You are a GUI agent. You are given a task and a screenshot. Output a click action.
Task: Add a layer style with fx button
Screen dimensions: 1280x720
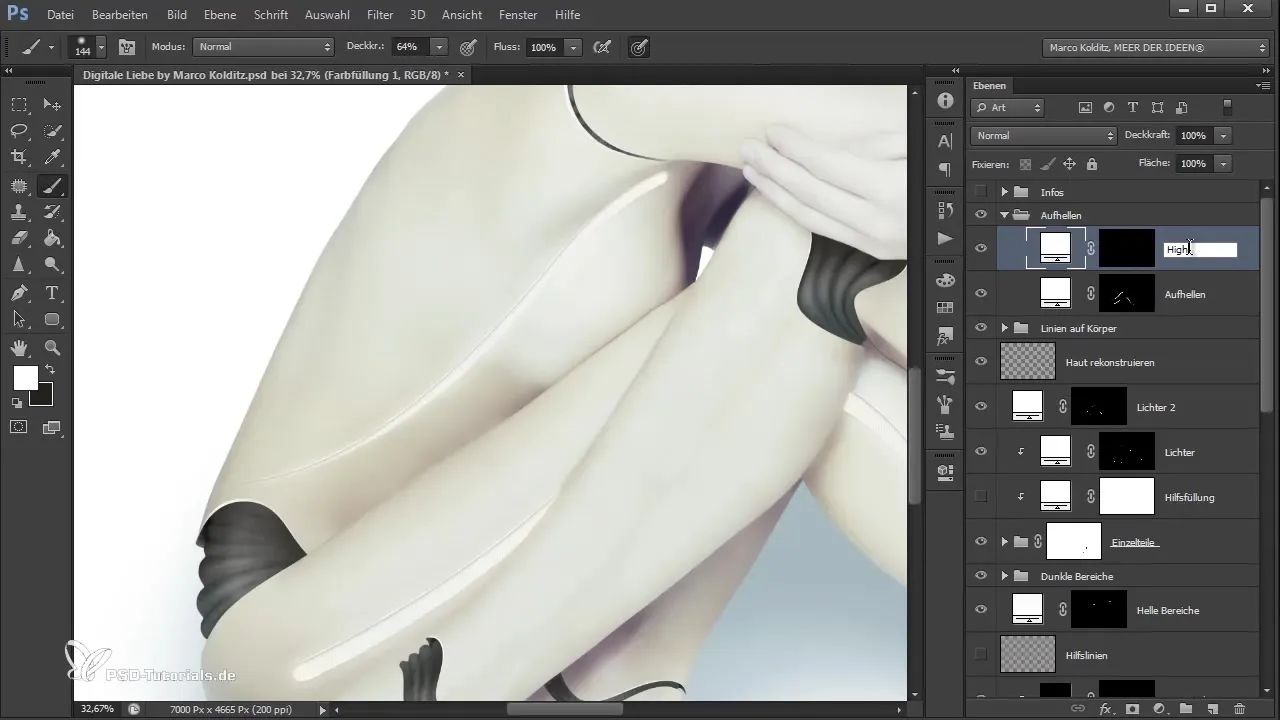point(1106,709)
